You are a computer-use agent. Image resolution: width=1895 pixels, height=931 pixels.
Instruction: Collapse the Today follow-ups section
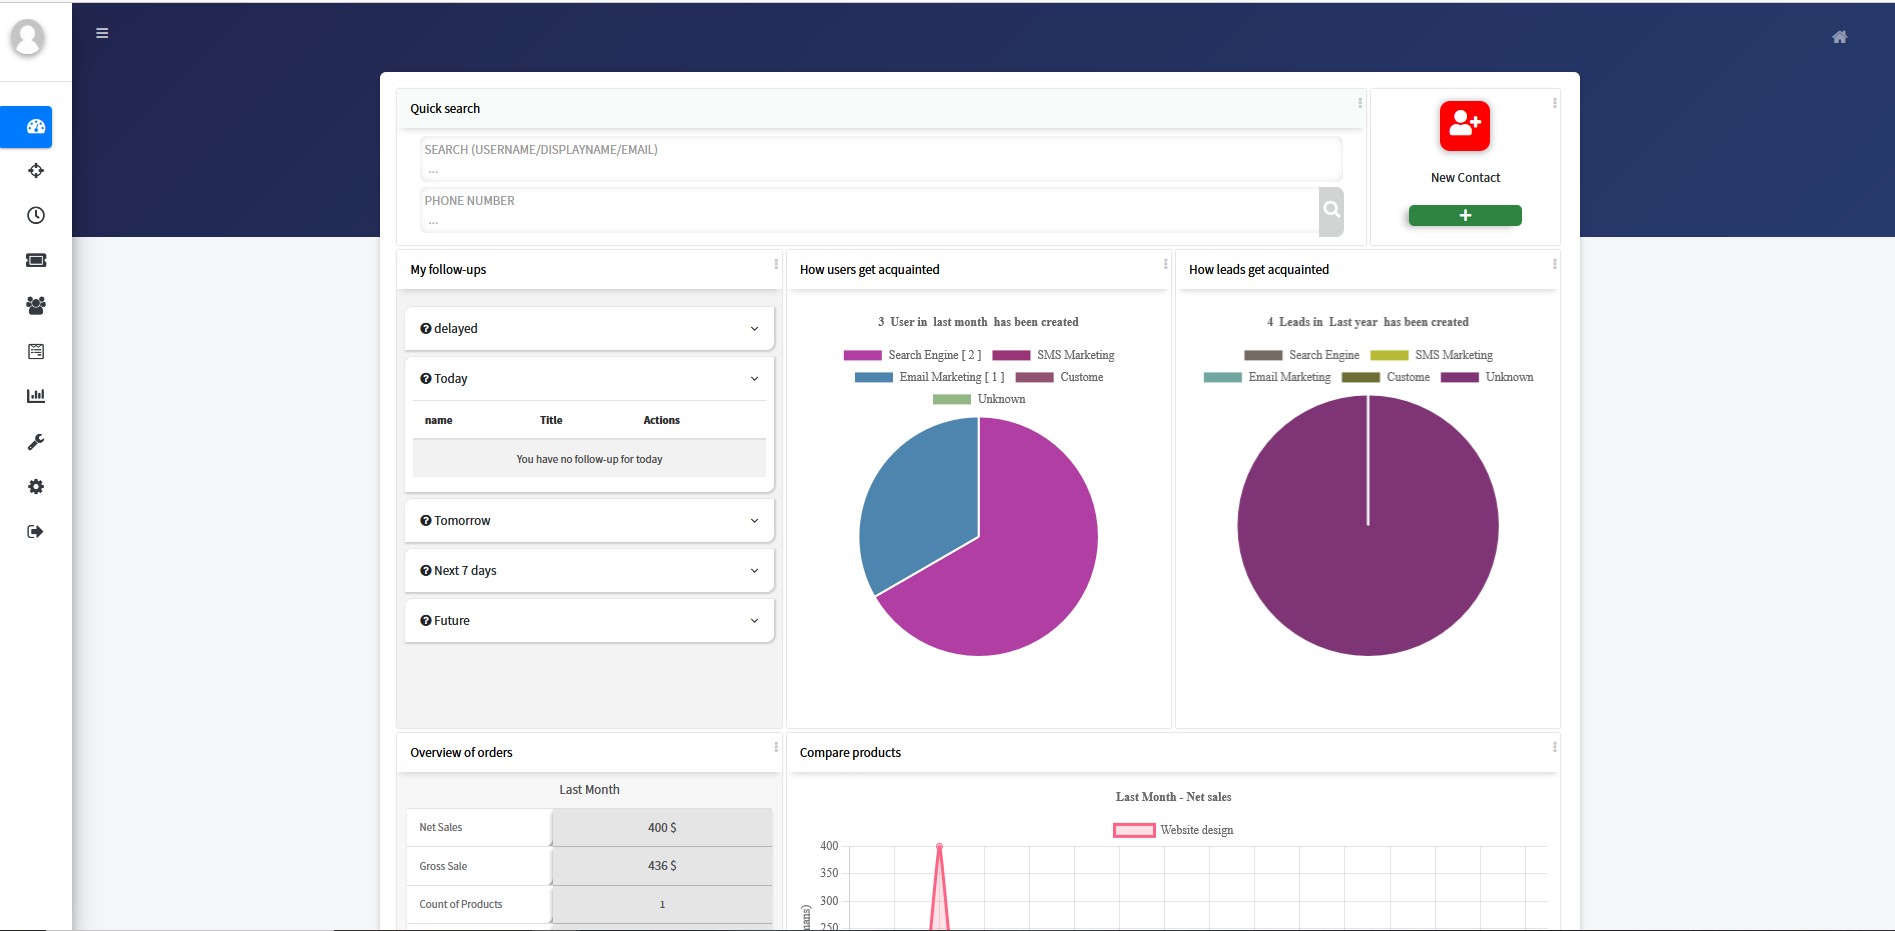588,378
